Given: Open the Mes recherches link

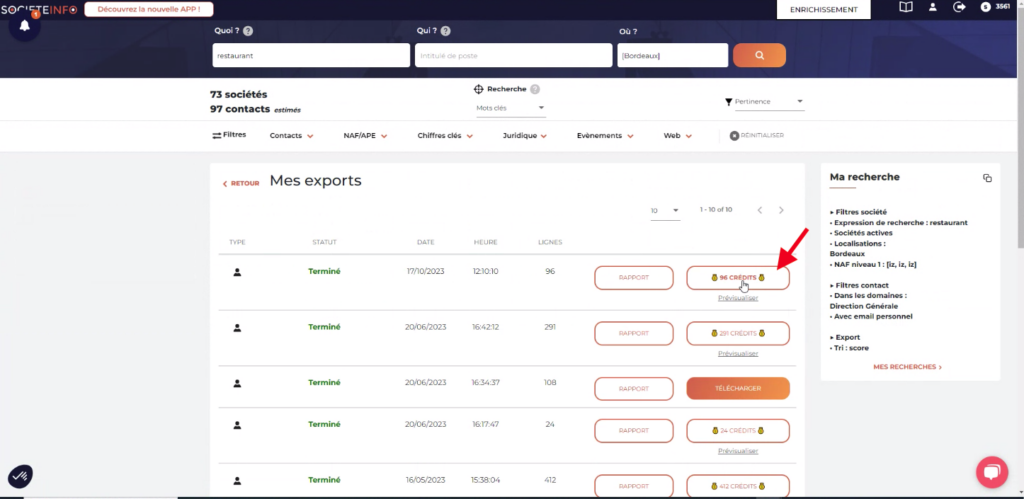Looking at the screenshot, I should tap(907, 367).
